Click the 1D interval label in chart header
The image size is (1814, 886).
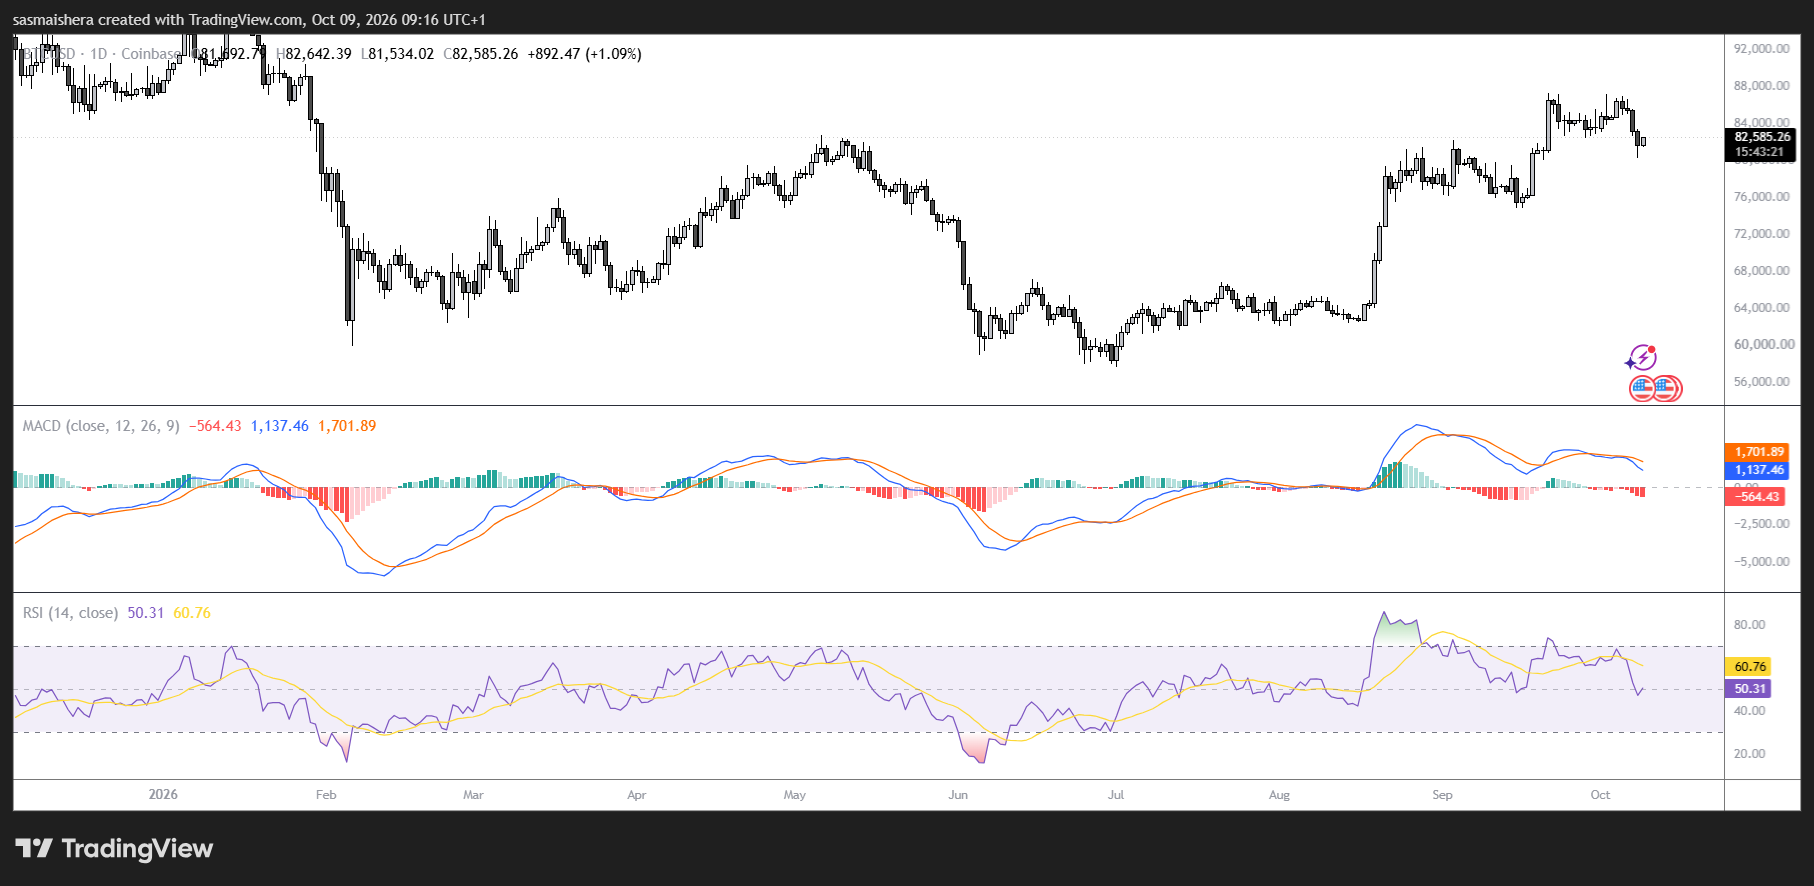click(98, 54)
